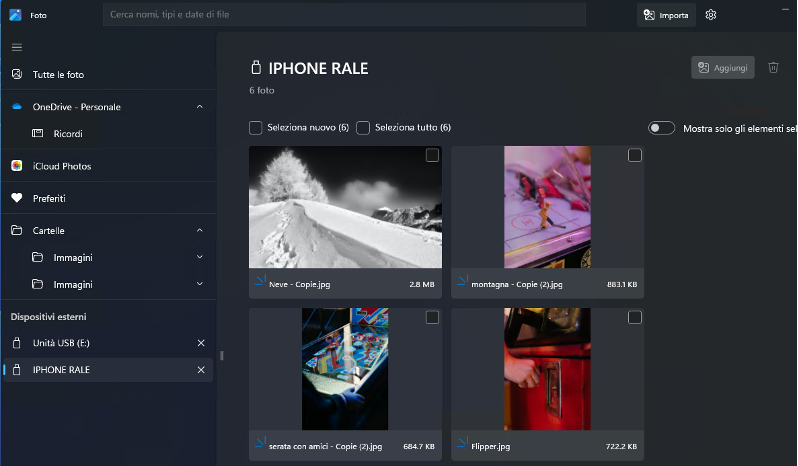
Task: Collapse the OneDrive - Personale section
Action: click(x=200, y=106)
